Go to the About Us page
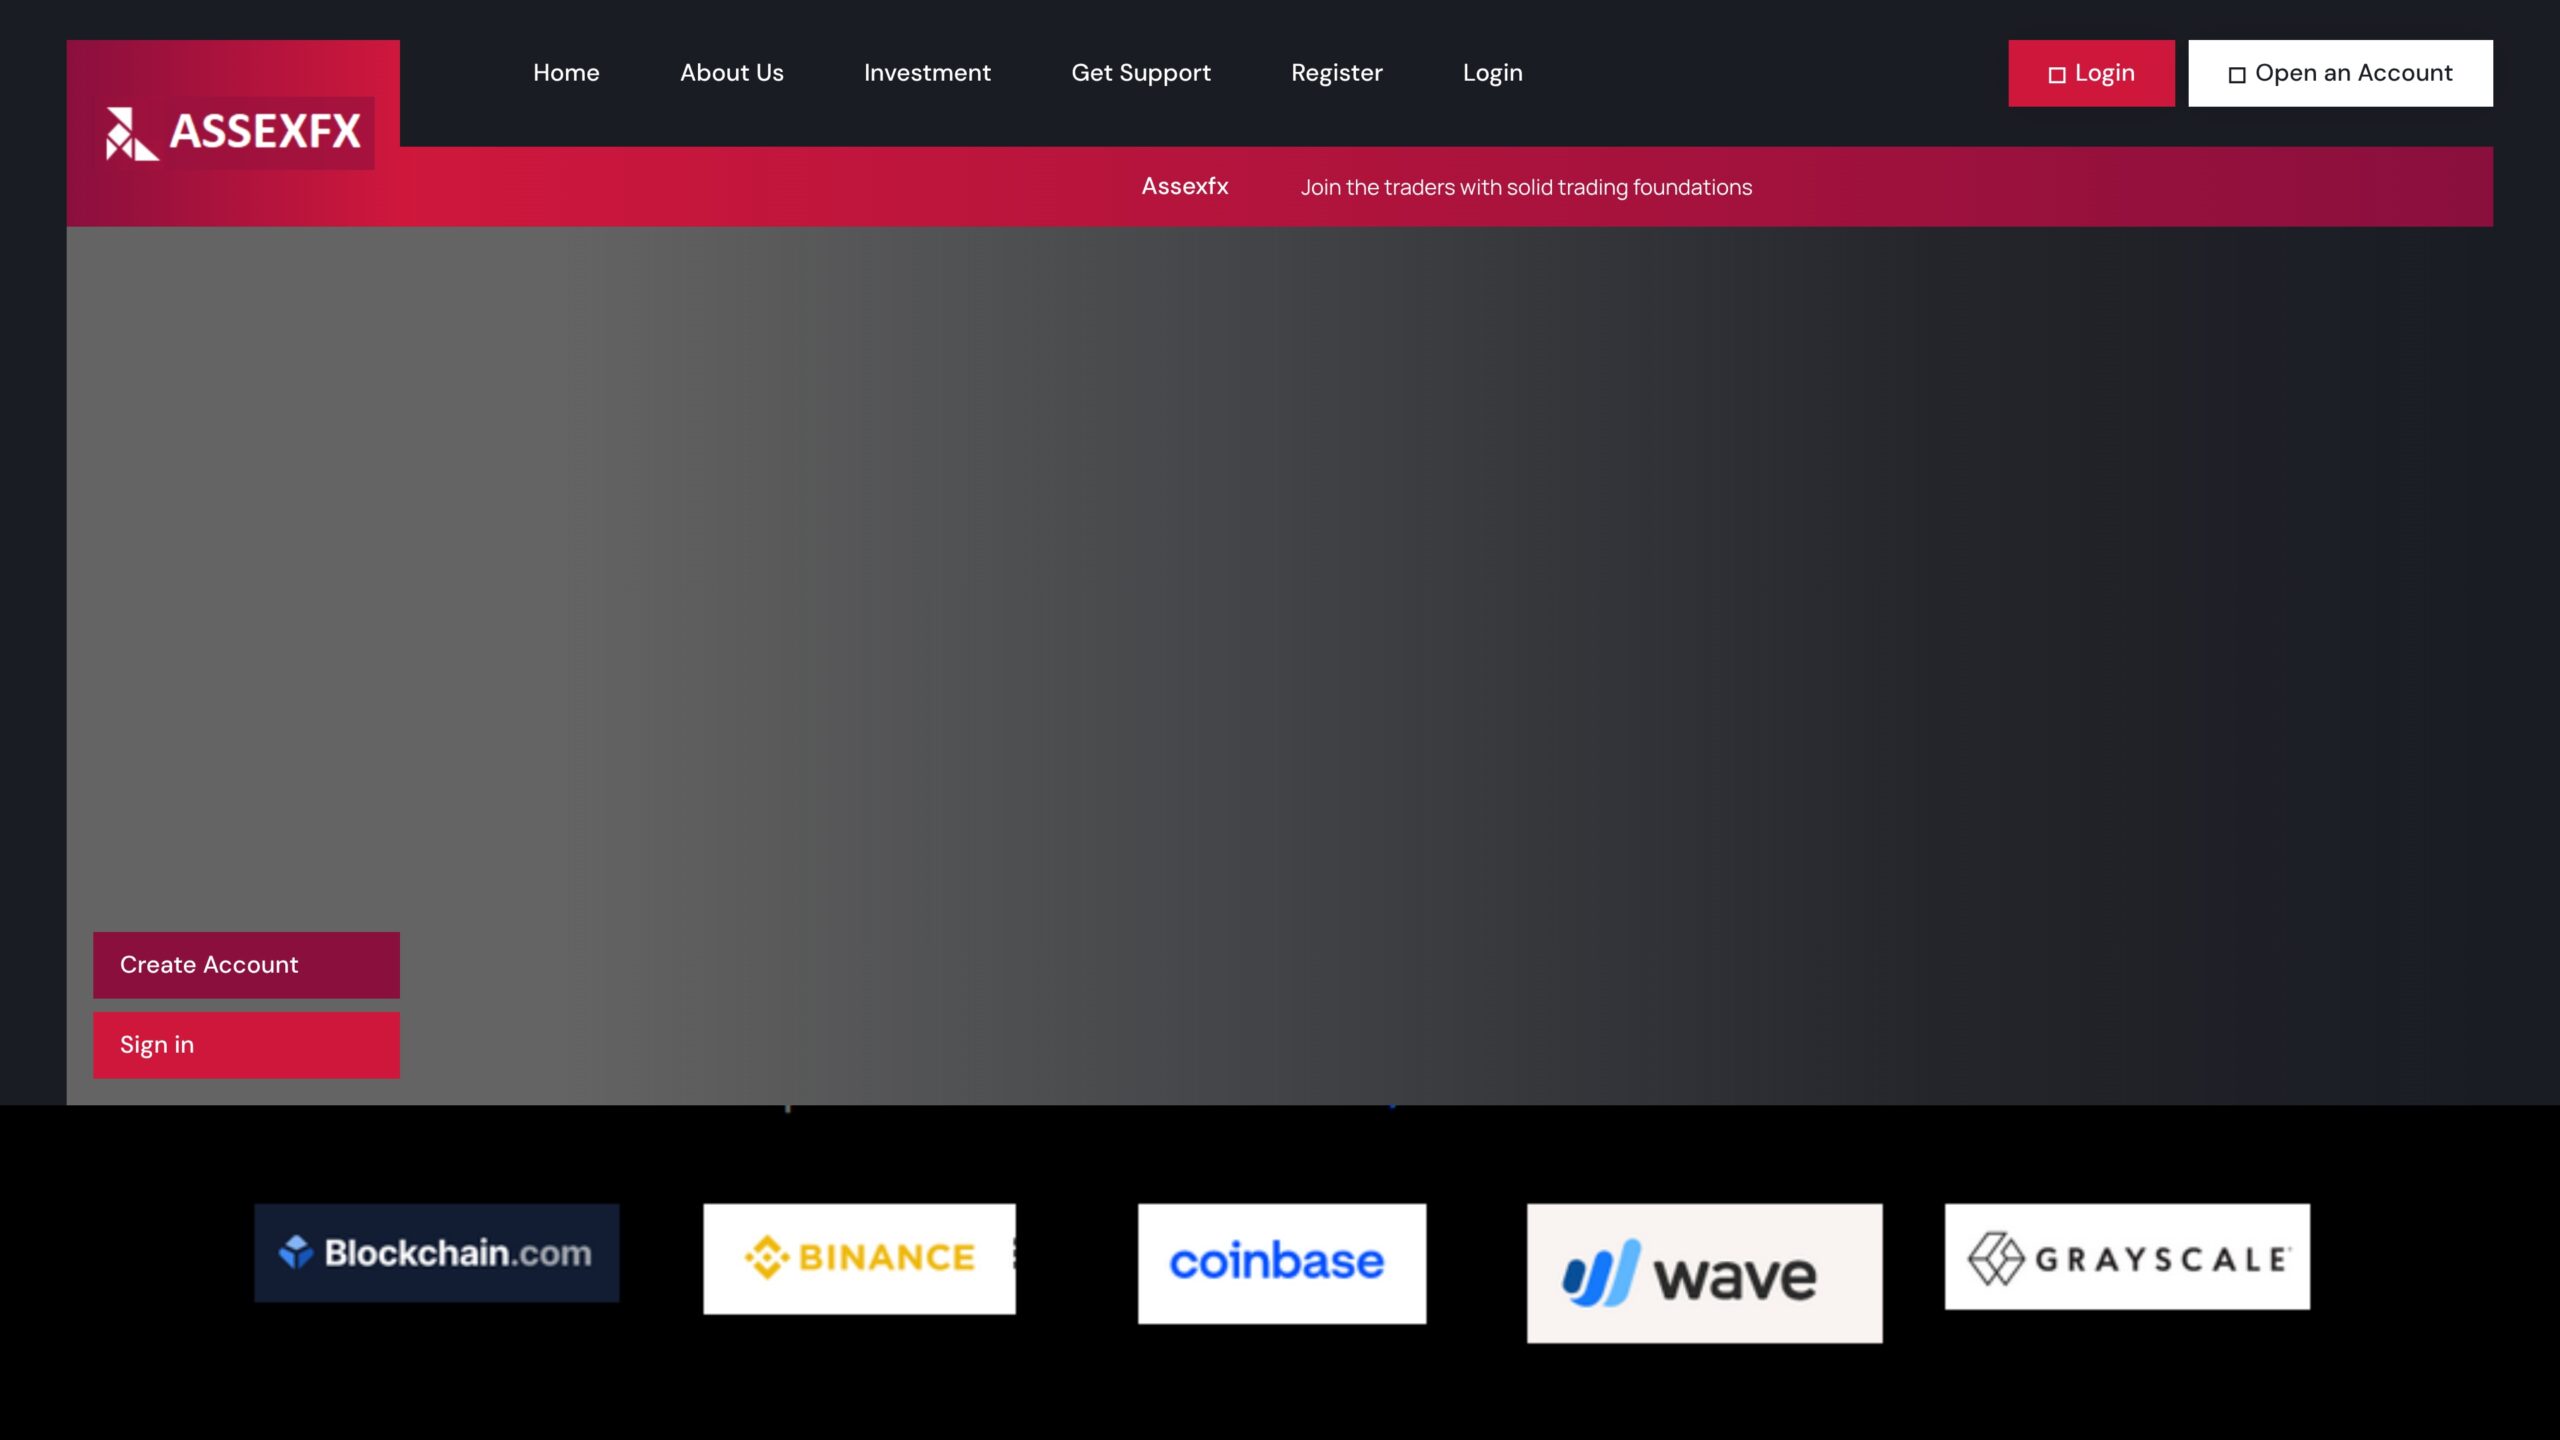The image size is (2560, 1440). (731, 73)
